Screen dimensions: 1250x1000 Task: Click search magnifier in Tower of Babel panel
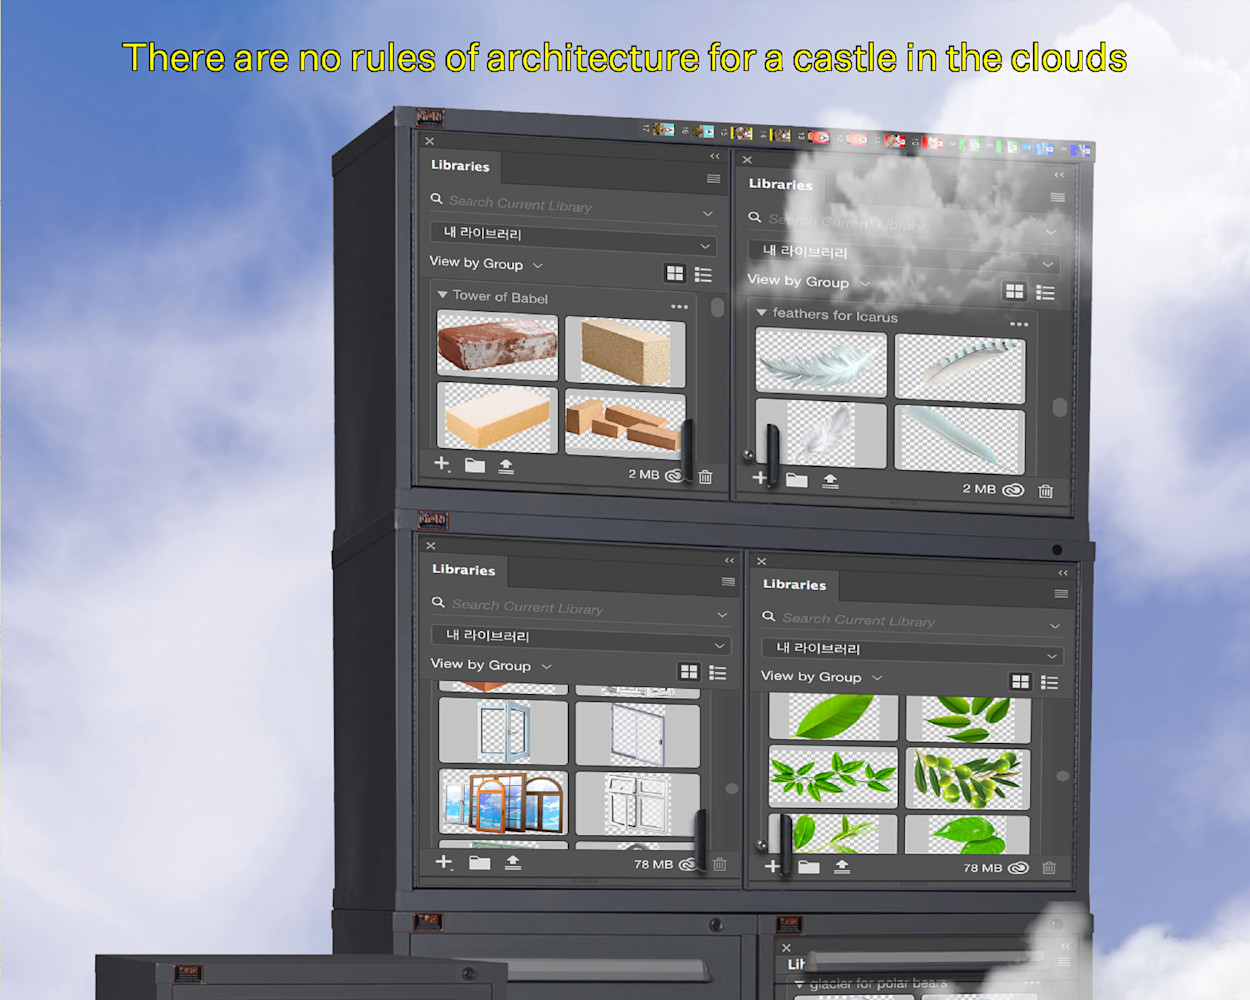(x=437, y=199)
